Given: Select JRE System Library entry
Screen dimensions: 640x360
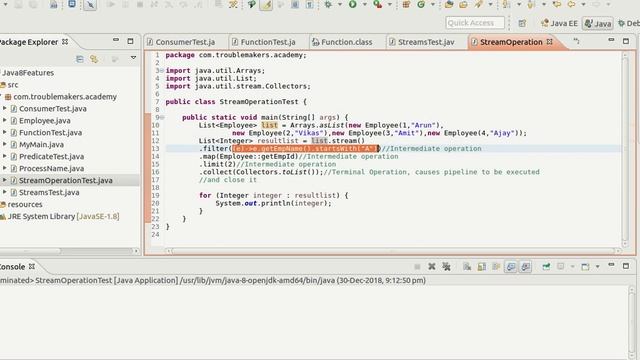Looking at the screenshot, I should pyautogui.click(x=63, y=216).
